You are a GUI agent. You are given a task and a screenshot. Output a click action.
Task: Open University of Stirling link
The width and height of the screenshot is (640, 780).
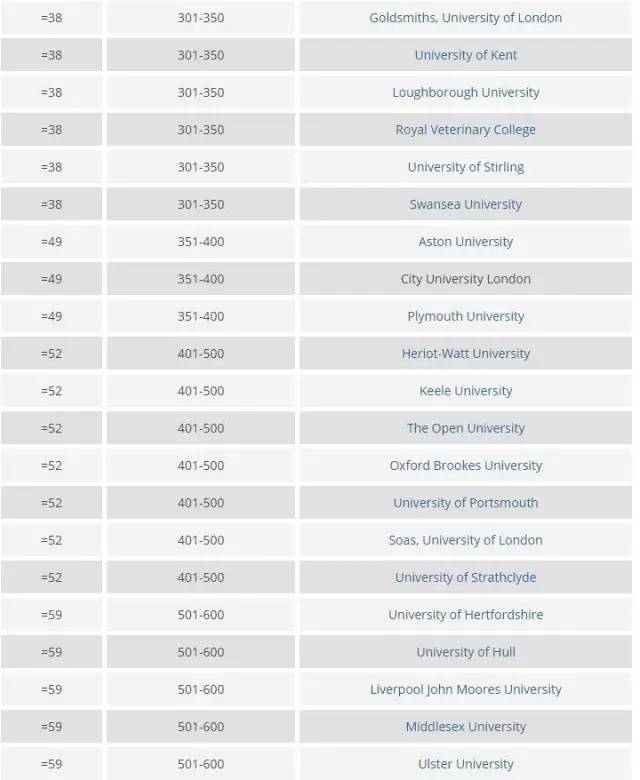point(465,167)
